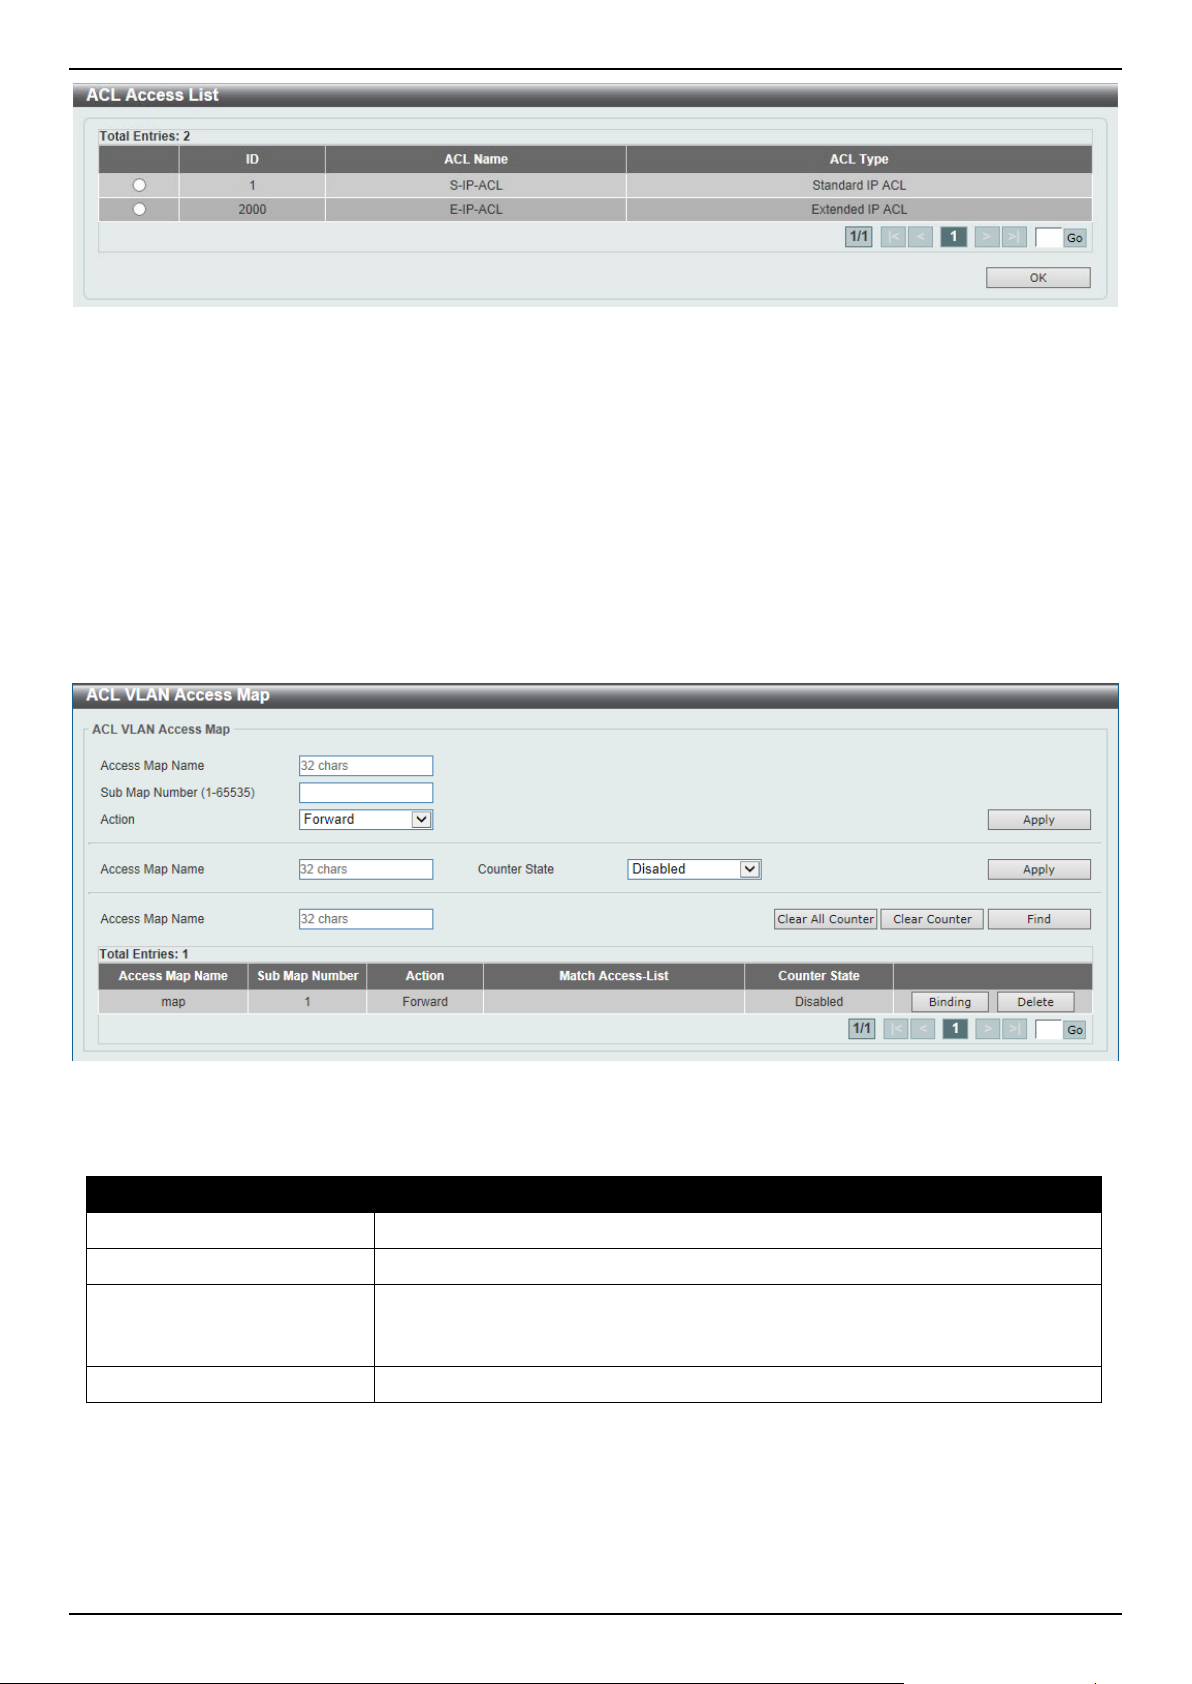Click the Standard IP ACL cell

pos(859,185)
